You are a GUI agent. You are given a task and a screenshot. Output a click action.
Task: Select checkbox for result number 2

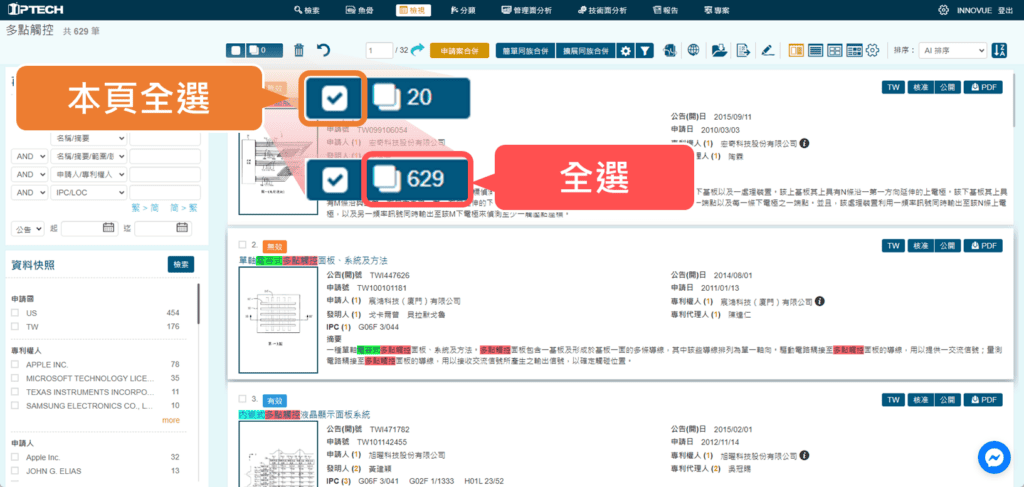pyautogui.click(x=241, y=245)
